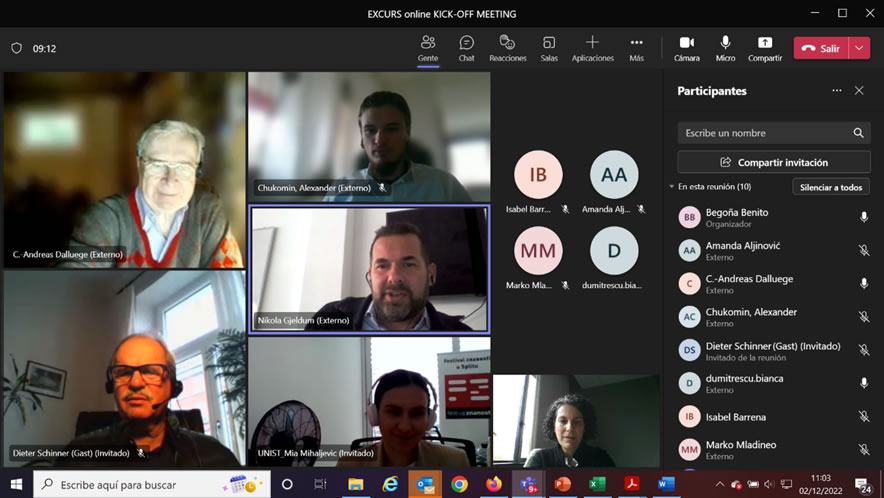Click the shield security icon
The height and width of the screenshot is (498, 884).
point(16,49)
